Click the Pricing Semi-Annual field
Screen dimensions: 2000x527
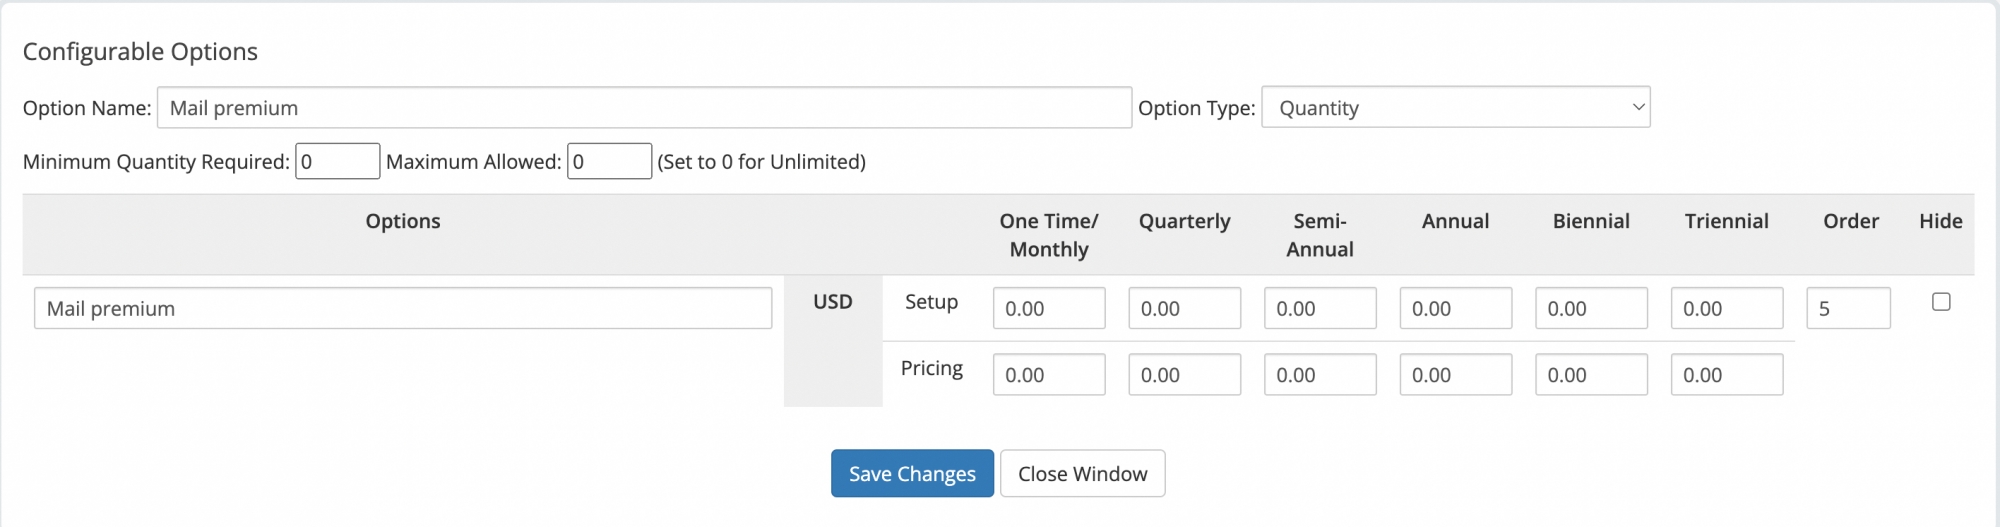[x=1320, y=375]
